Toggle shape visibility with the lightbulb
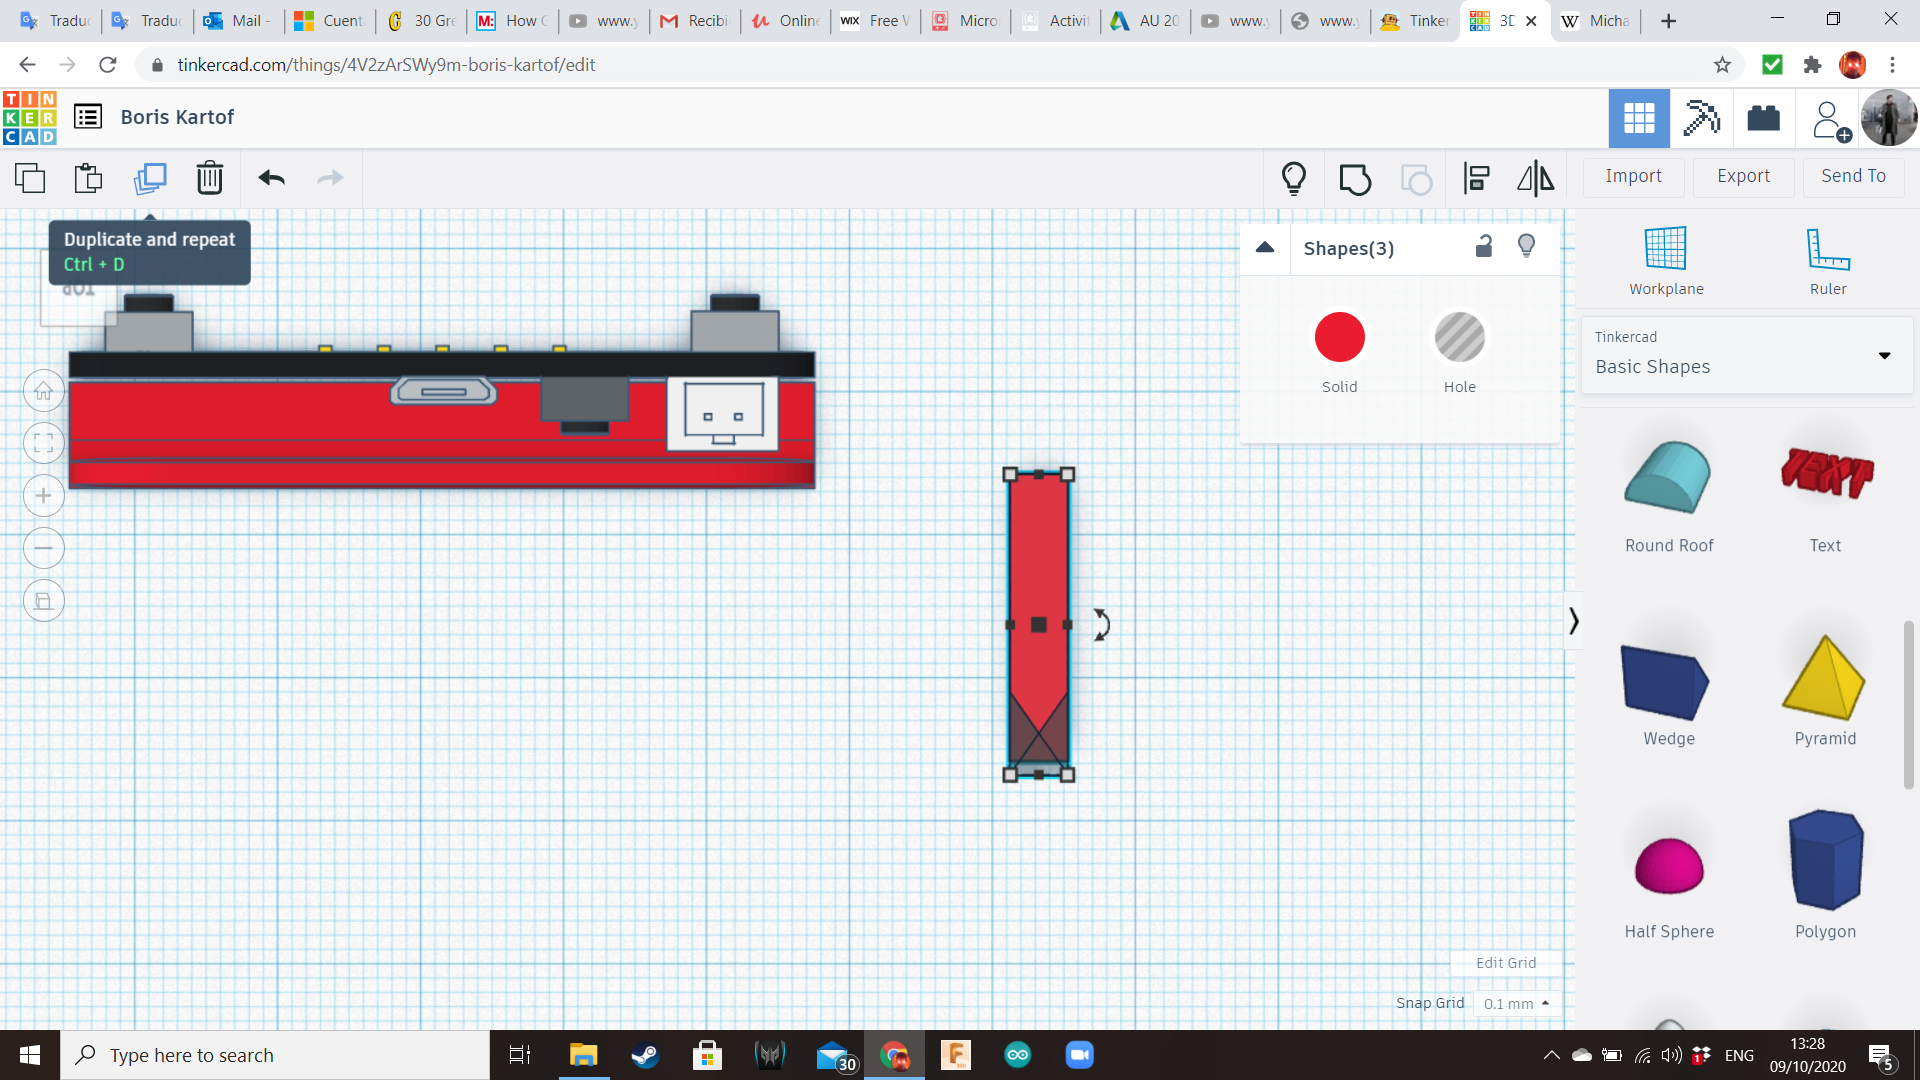This screenshot has height=1080, width=1920. tap(1525, 246)
